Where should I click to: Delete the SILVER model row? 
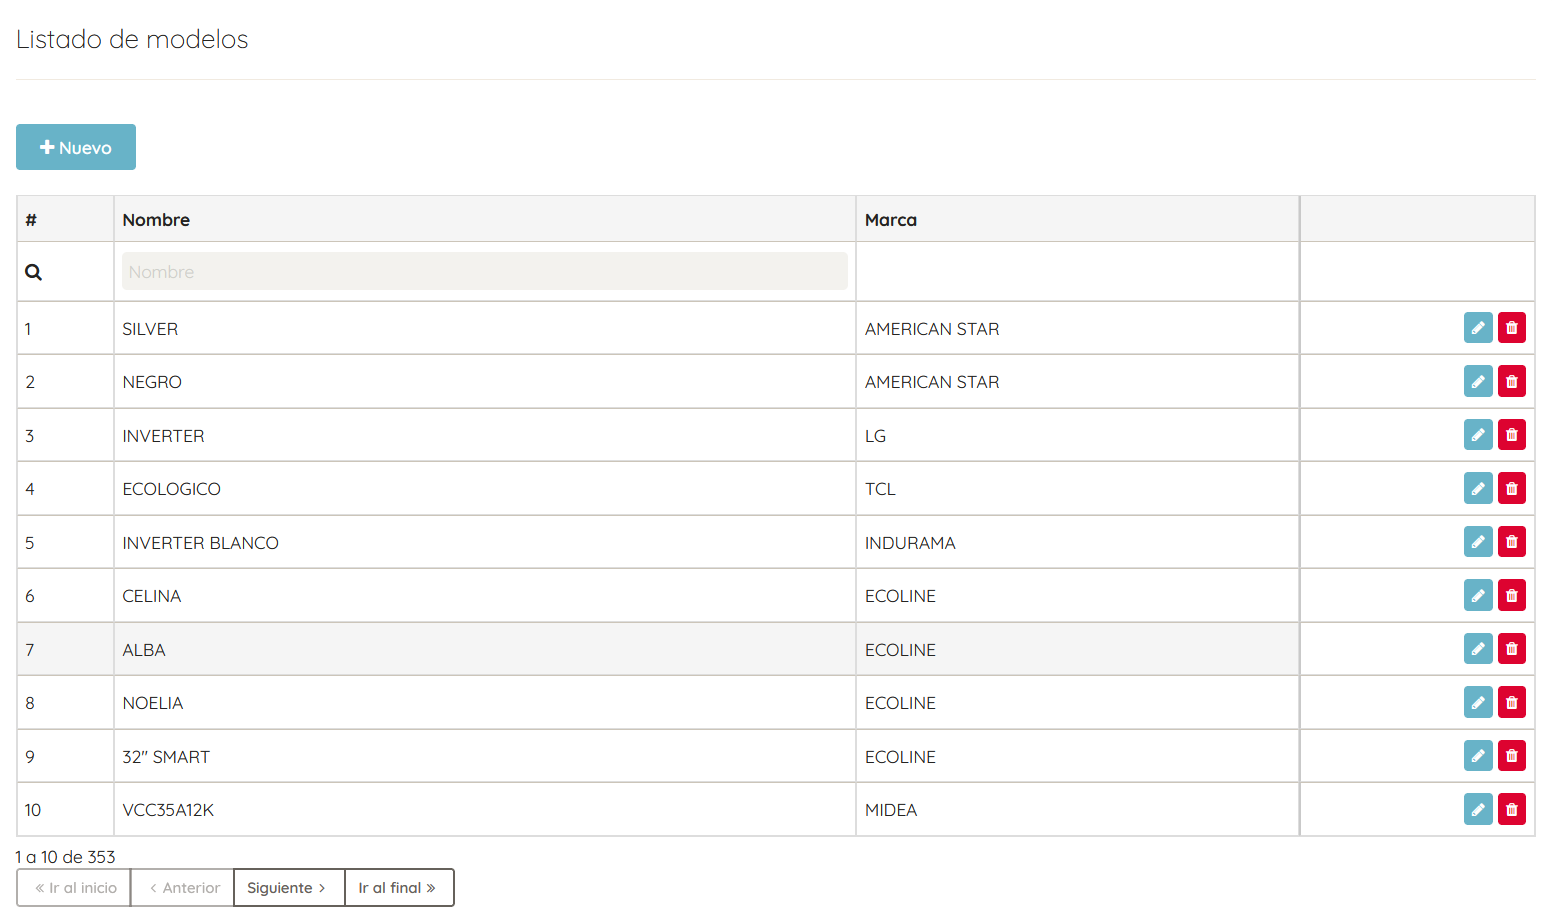click(1512, 328)
